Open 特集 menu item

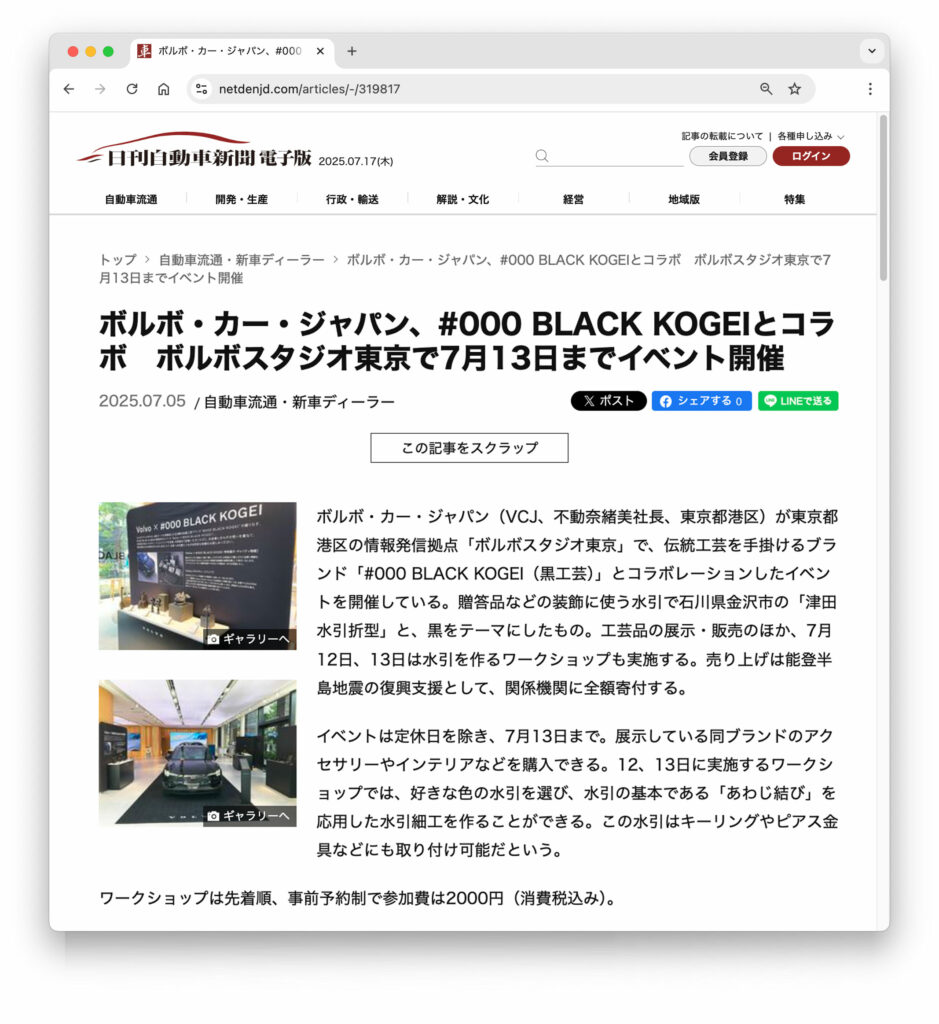point(794,199)
